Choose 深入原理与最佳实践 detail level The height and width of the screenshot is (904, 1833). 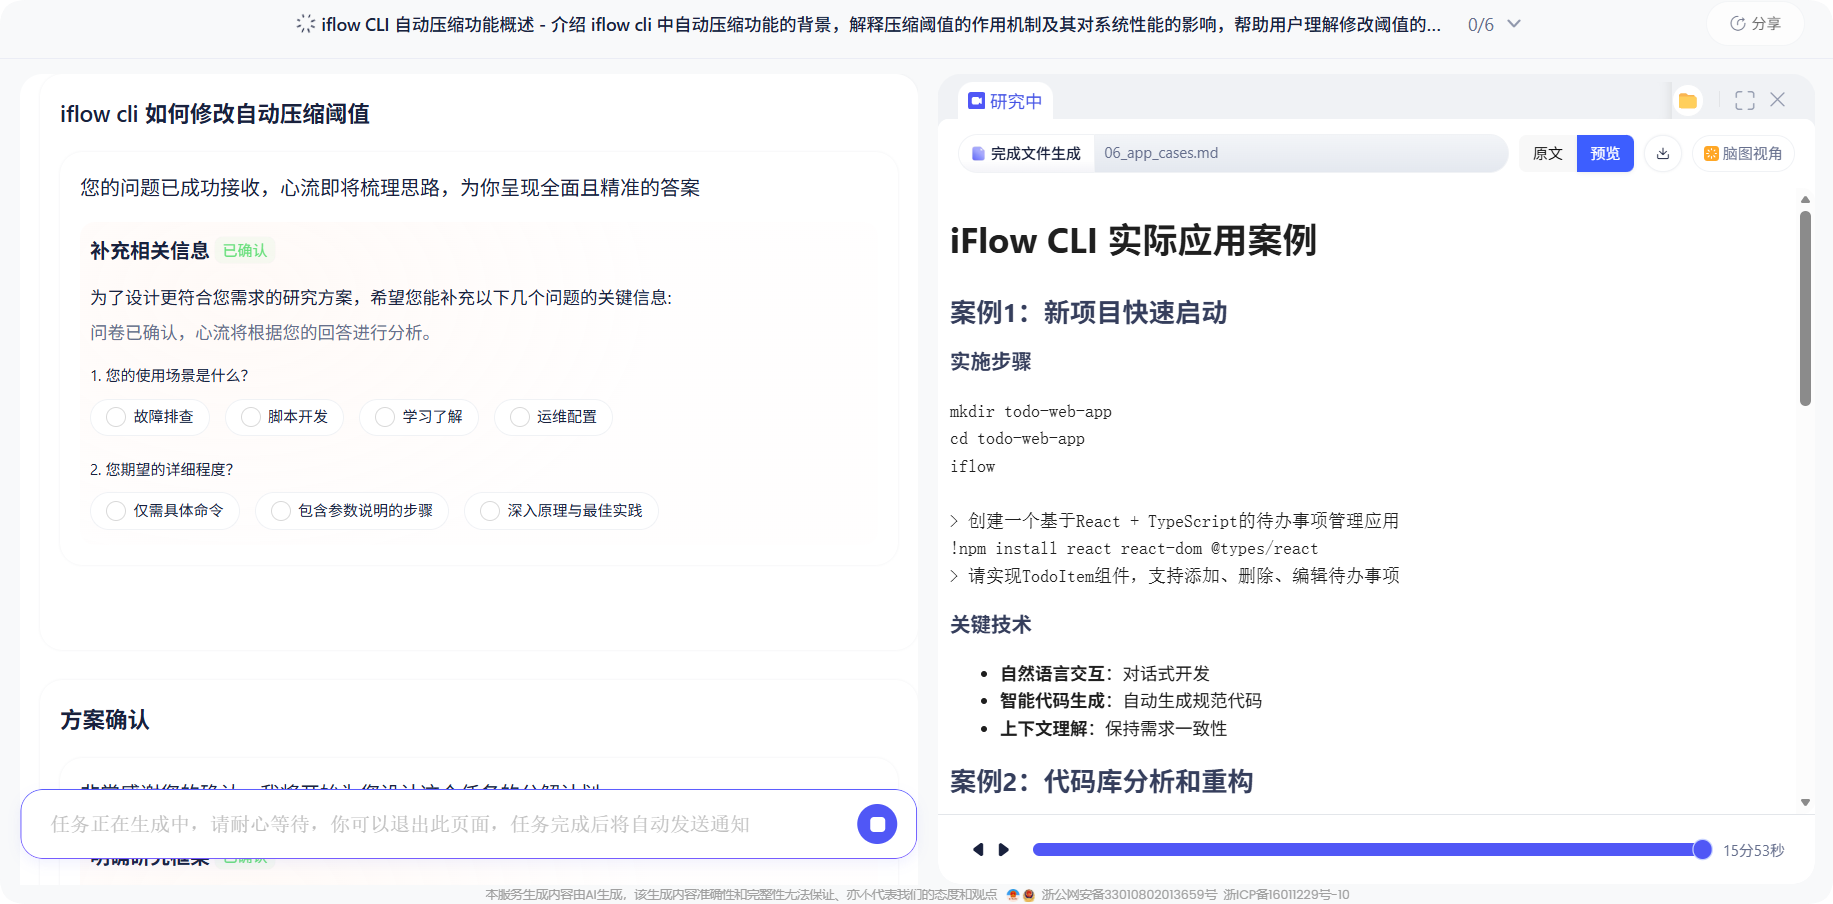pos(490,511)
